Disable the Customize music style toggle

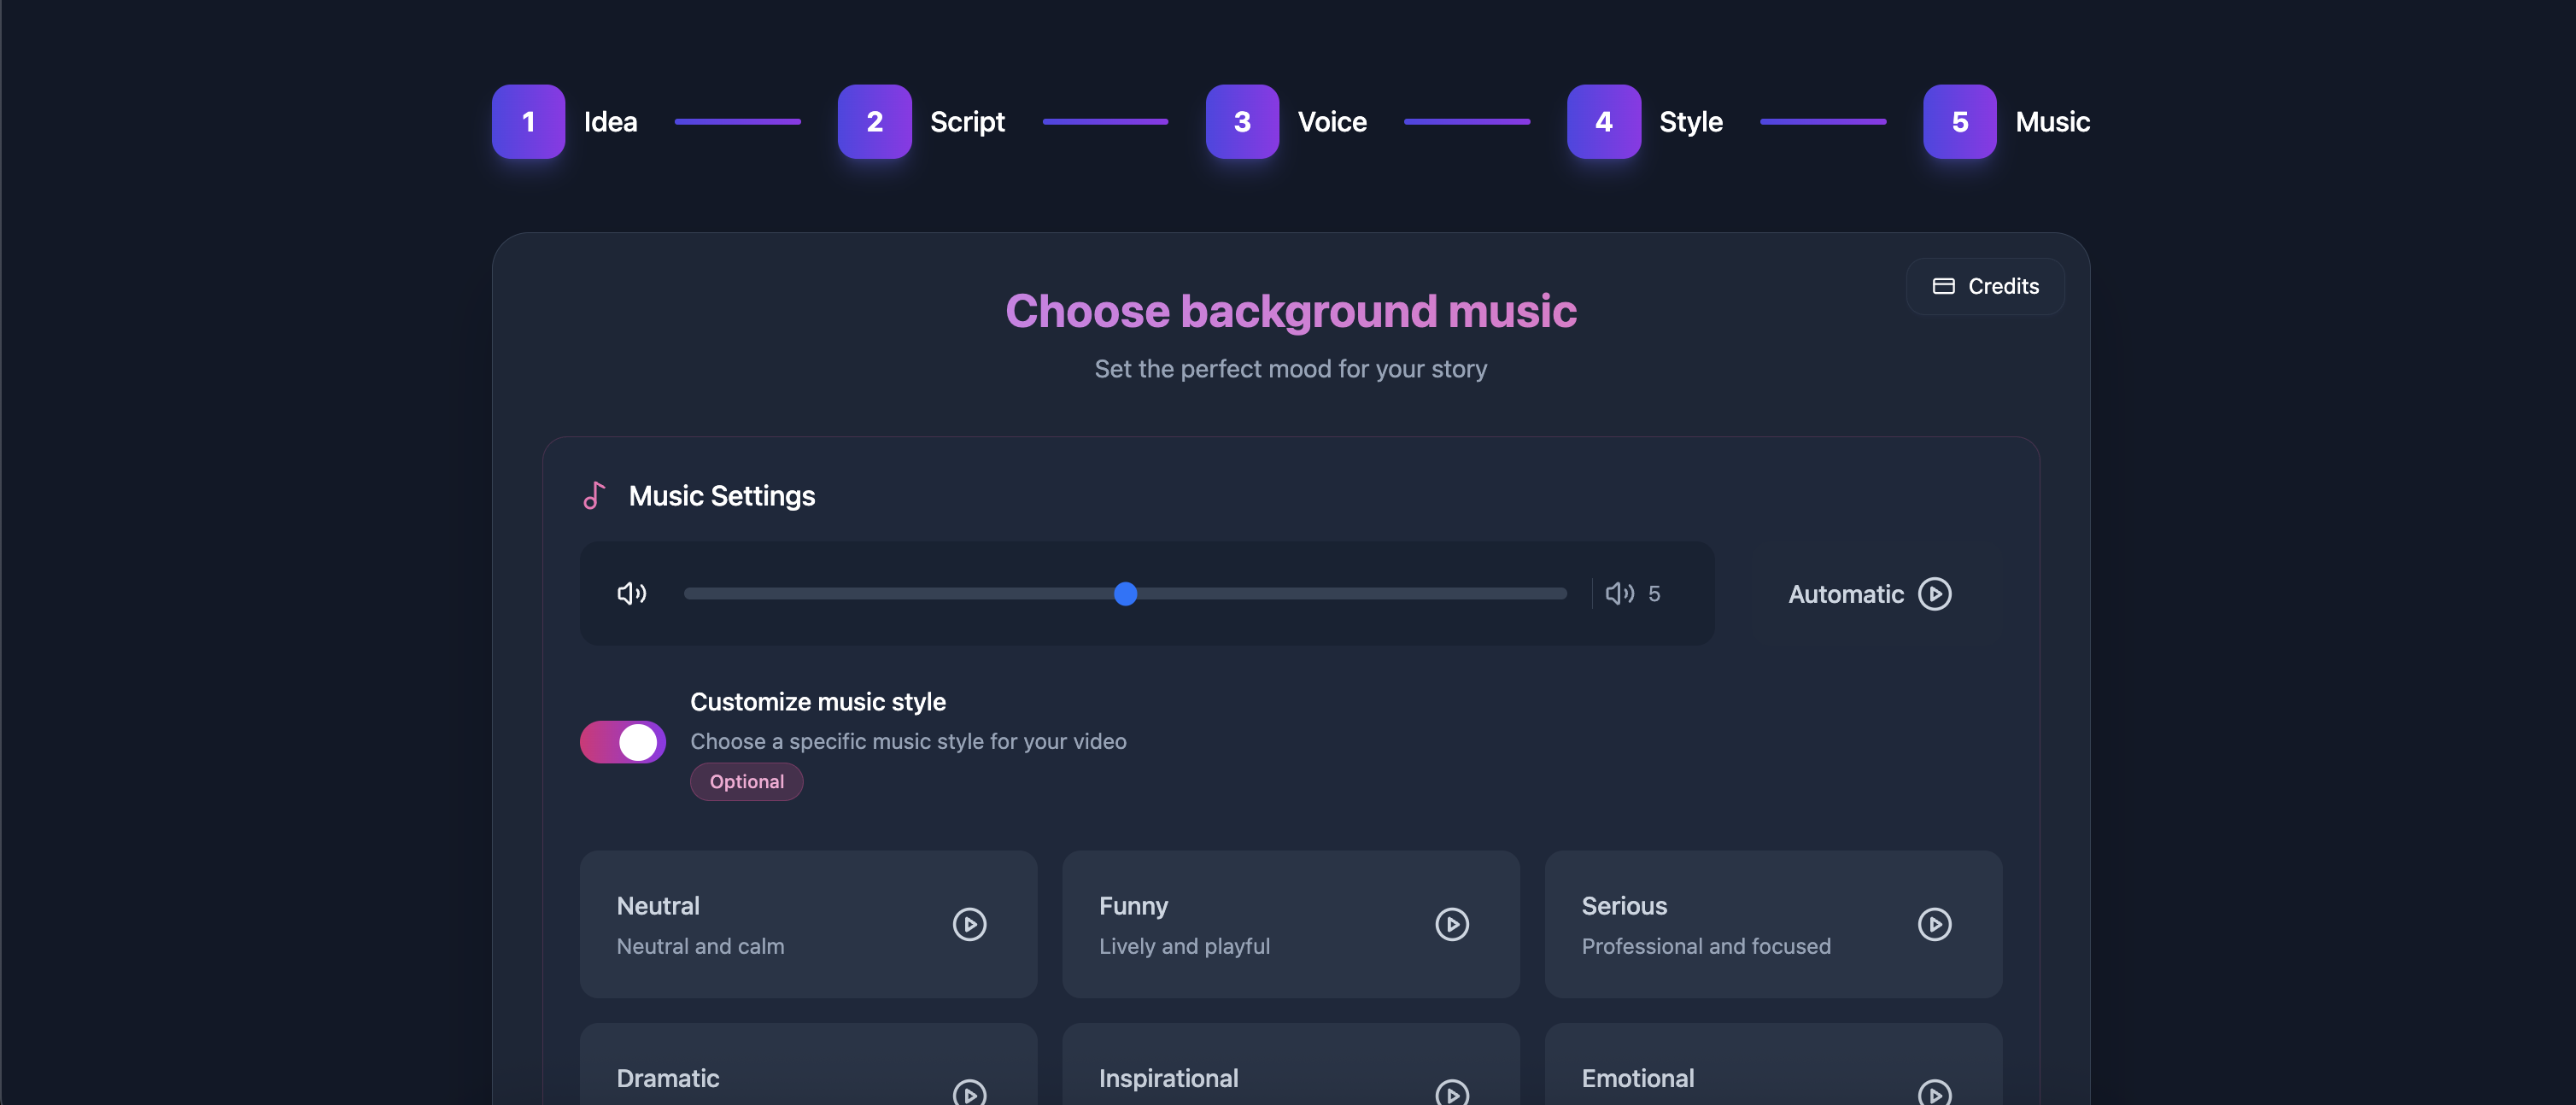622,742
